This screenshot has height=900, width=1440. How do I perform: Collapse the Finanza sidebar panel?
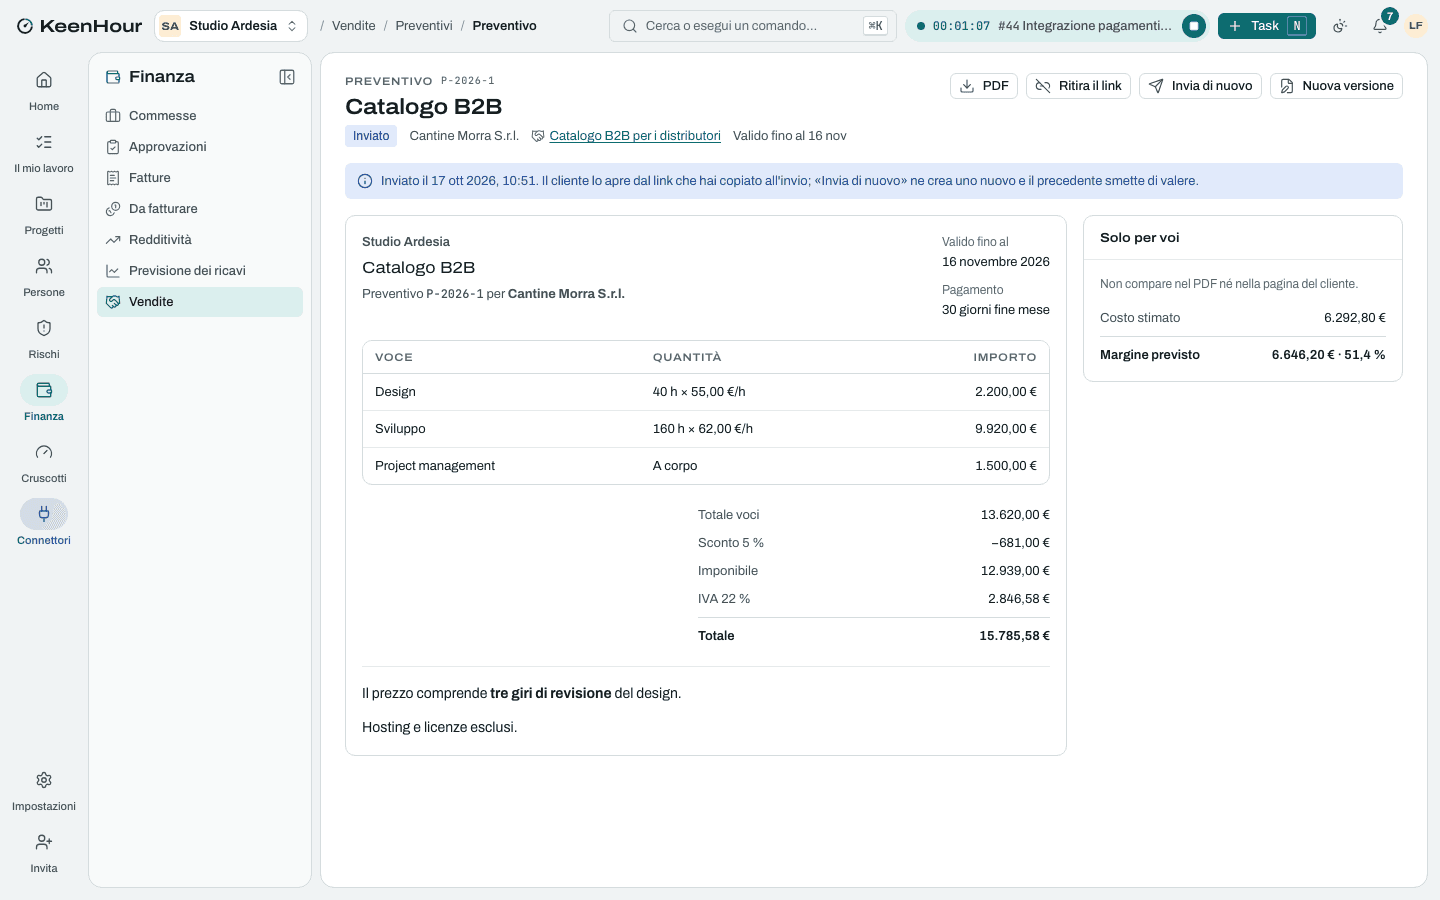click(287, 77)
